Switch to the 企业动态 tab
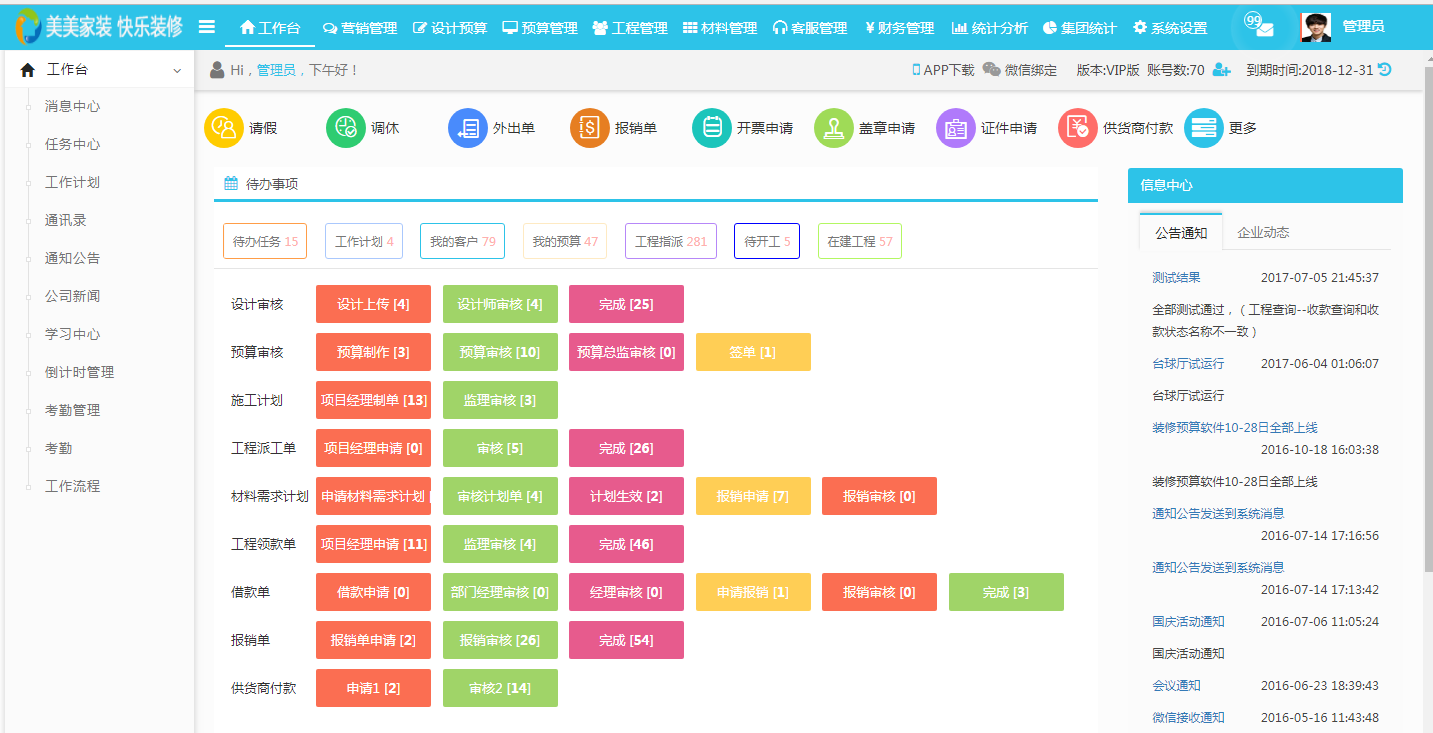This screenshot has height=733, width=1433. coord(1263,233)
